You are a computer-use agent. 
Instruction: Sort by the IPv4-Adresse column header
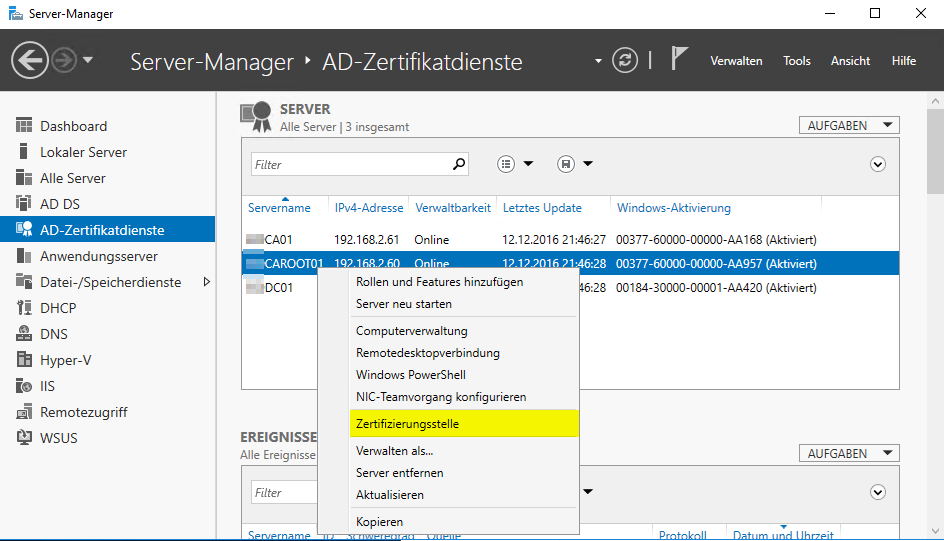point(368,208)
